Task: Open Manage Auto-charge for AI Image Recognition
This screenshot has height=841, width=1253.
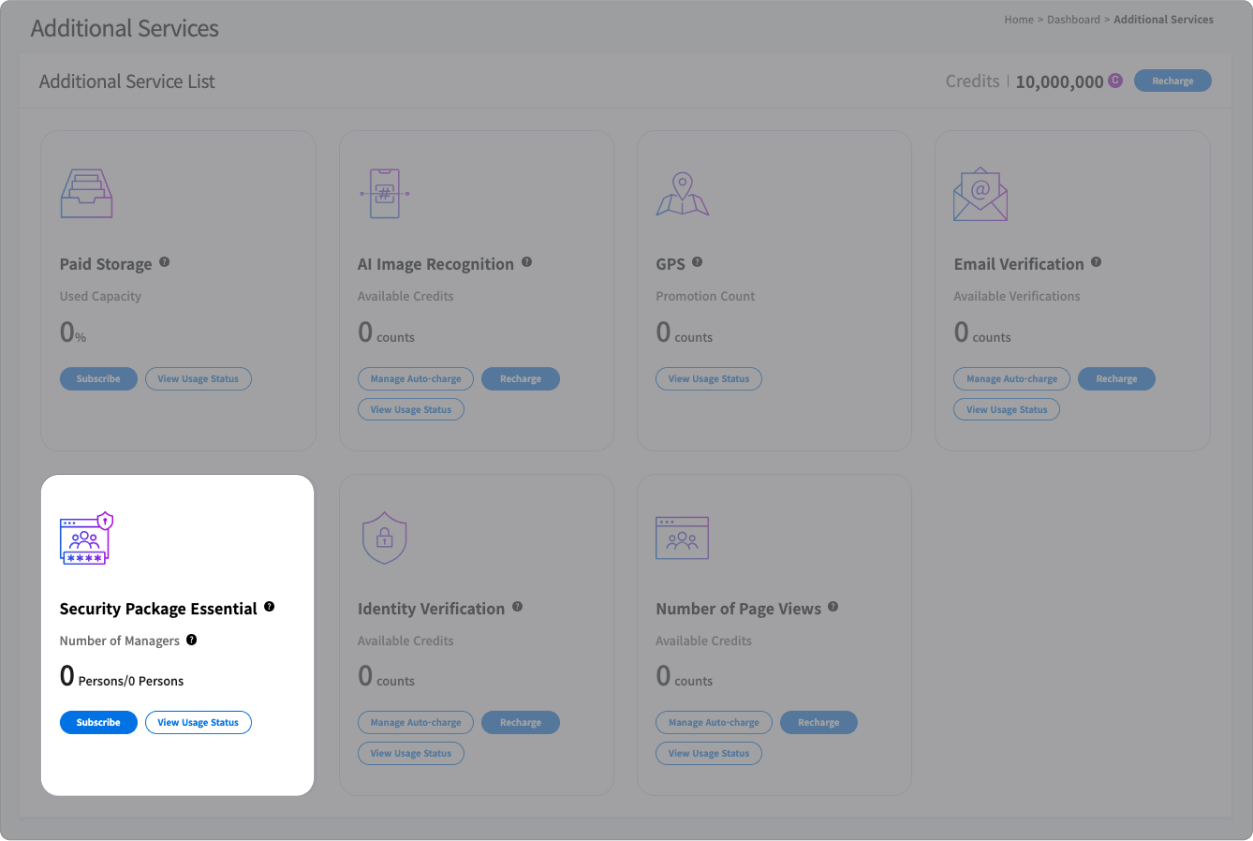Action: 416,379
